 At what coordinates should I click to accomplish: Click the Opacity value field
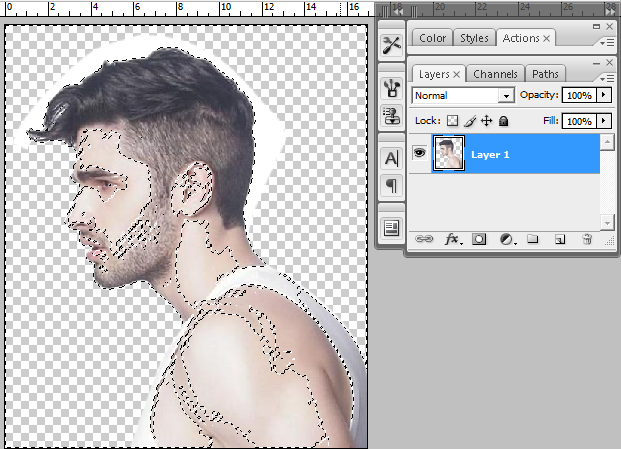pyautogui.click(x=579, y=95)
